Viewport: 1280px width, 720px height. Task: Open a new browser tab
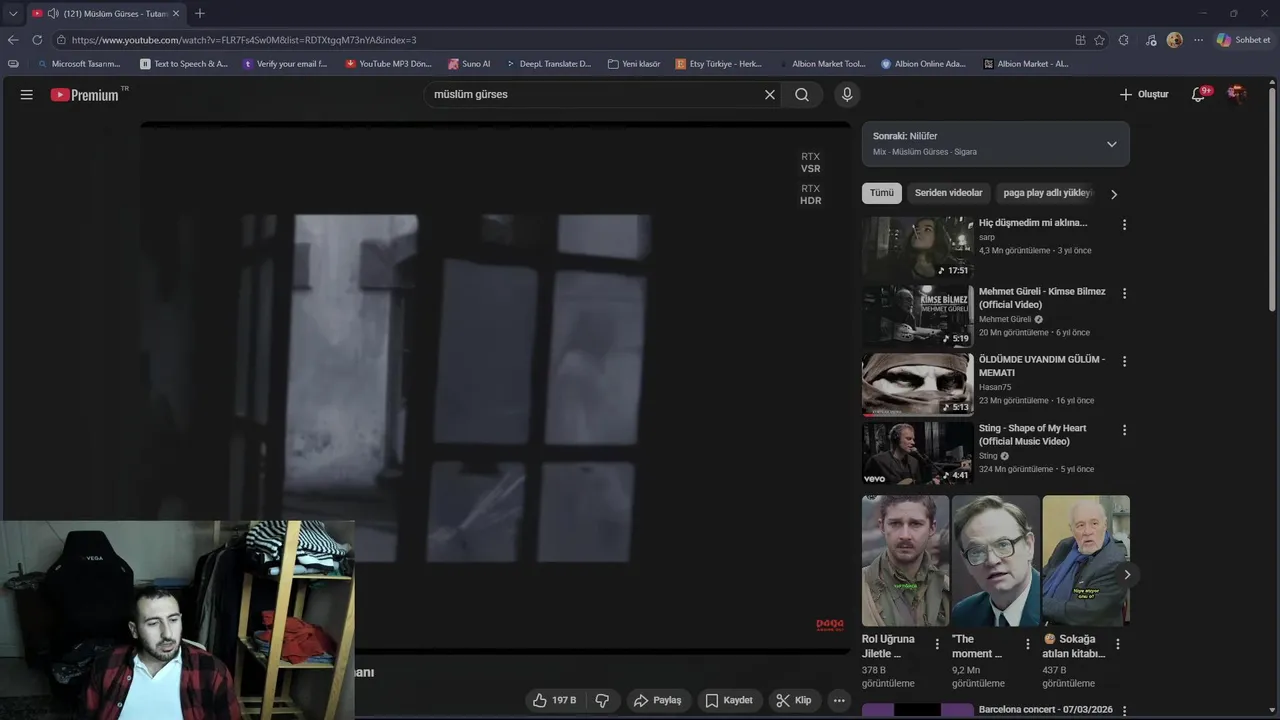[x=200, y=13]
